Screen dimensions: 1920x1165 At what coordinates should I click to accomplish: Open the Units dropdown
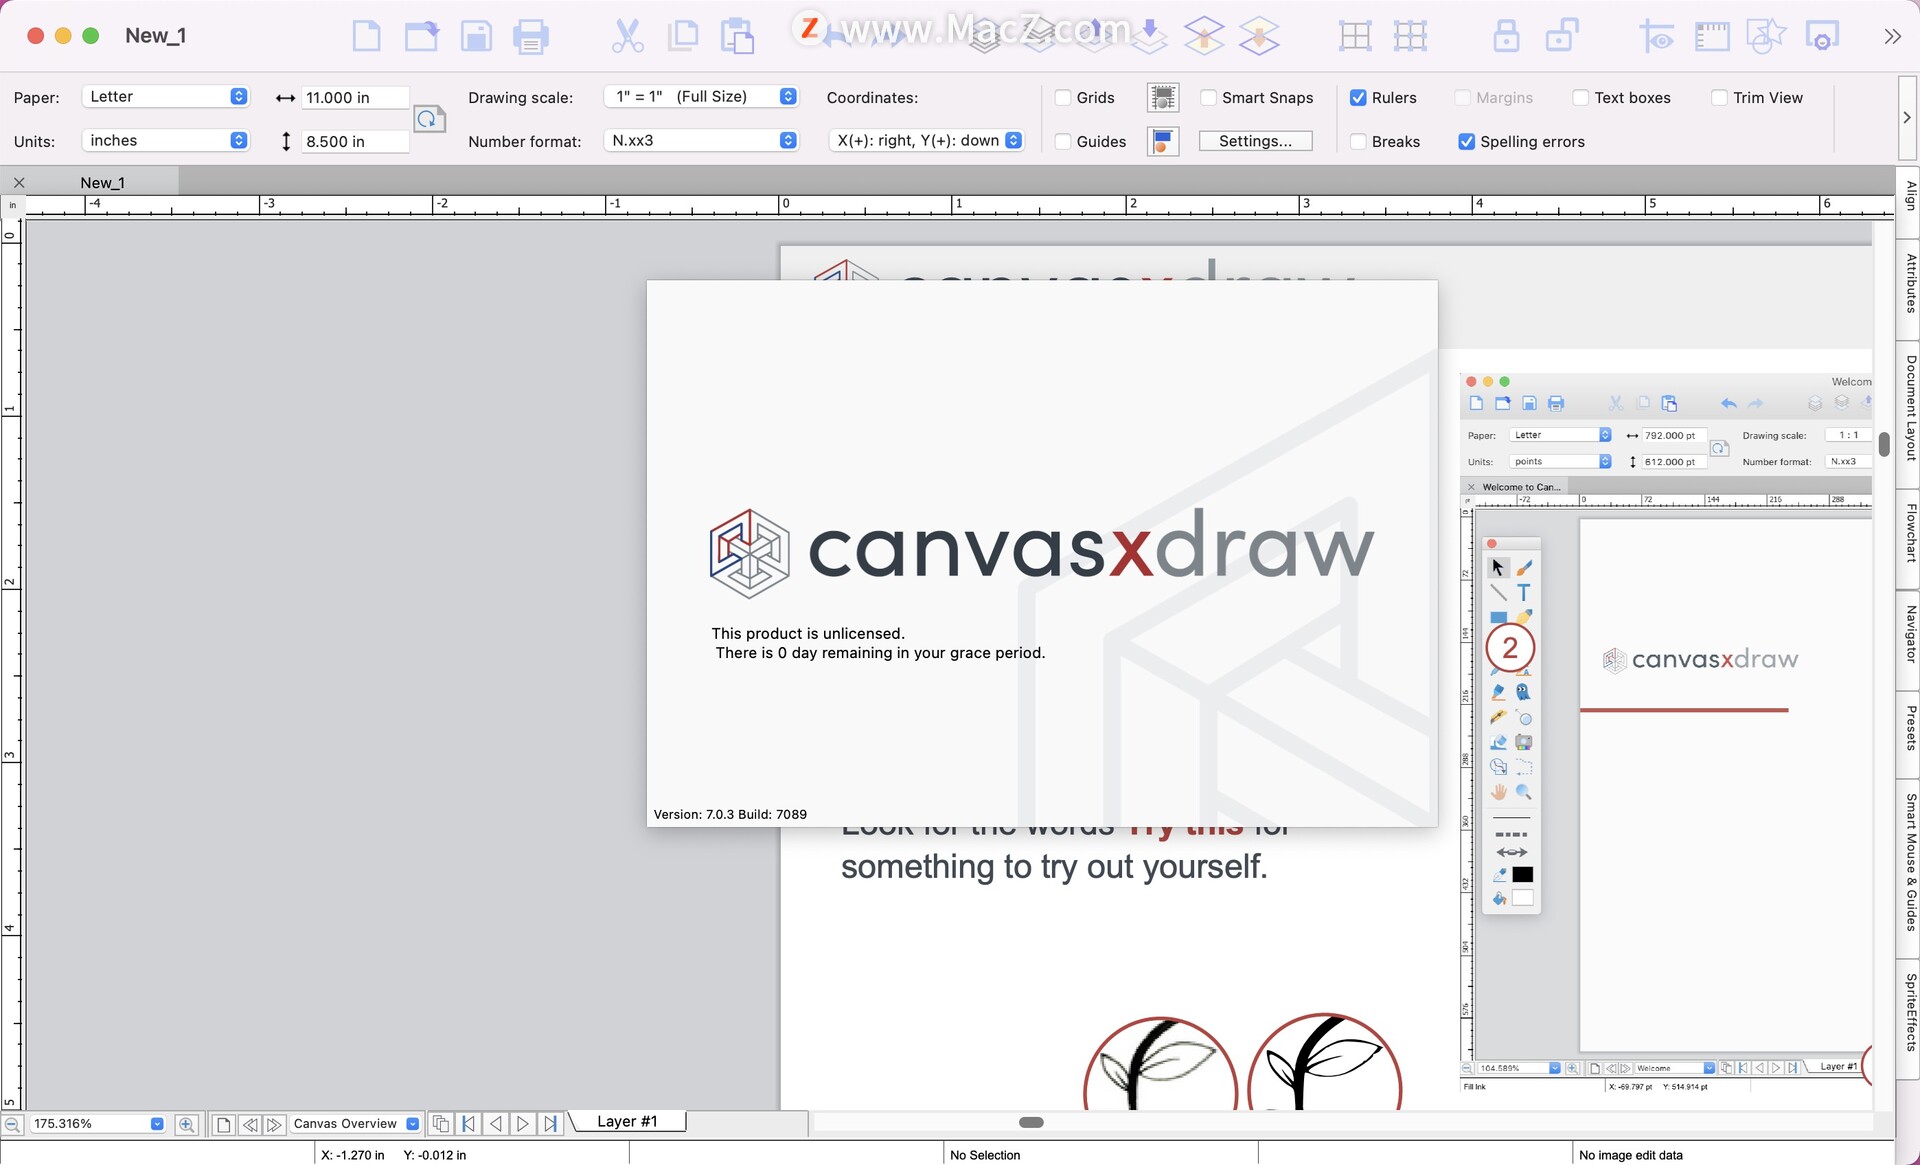point(166,141)
